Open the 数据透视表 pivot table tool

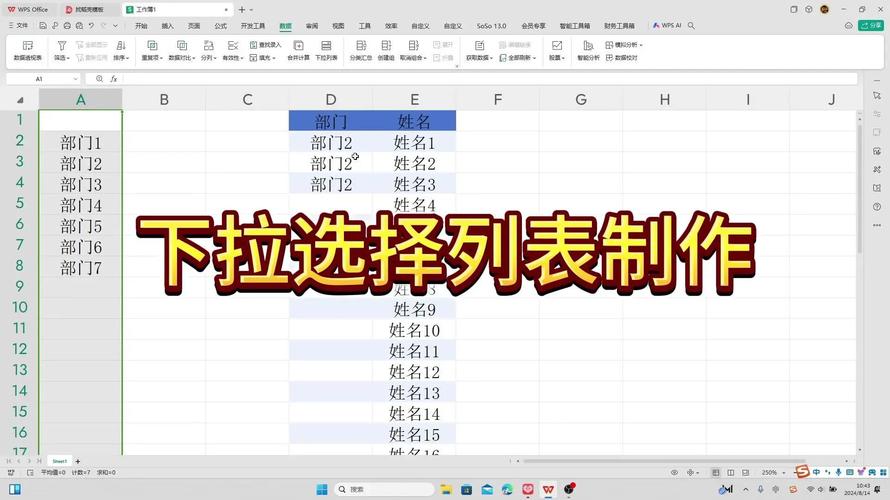point(27,51)
